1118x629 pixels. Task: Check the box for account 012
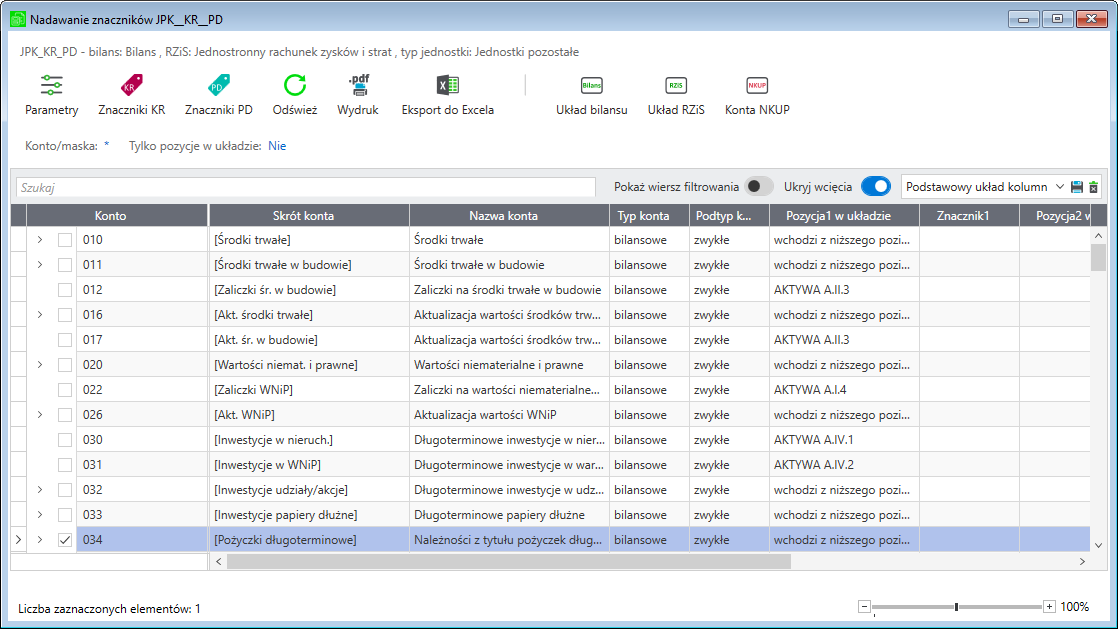point(65,290)
